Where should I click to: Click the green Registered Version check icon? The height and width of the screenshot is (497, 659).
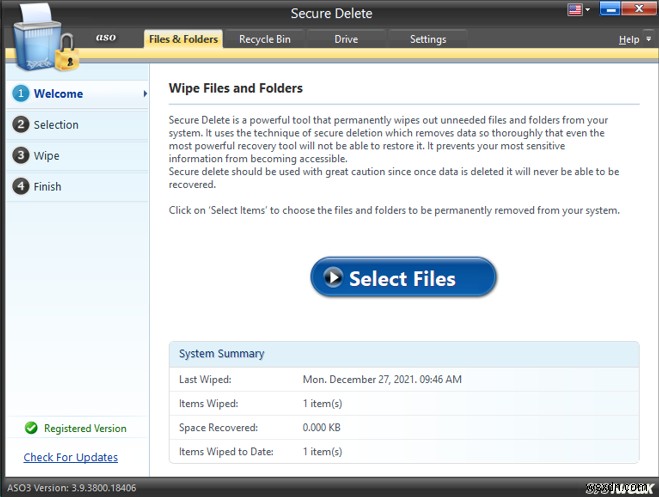pos(31,428)
